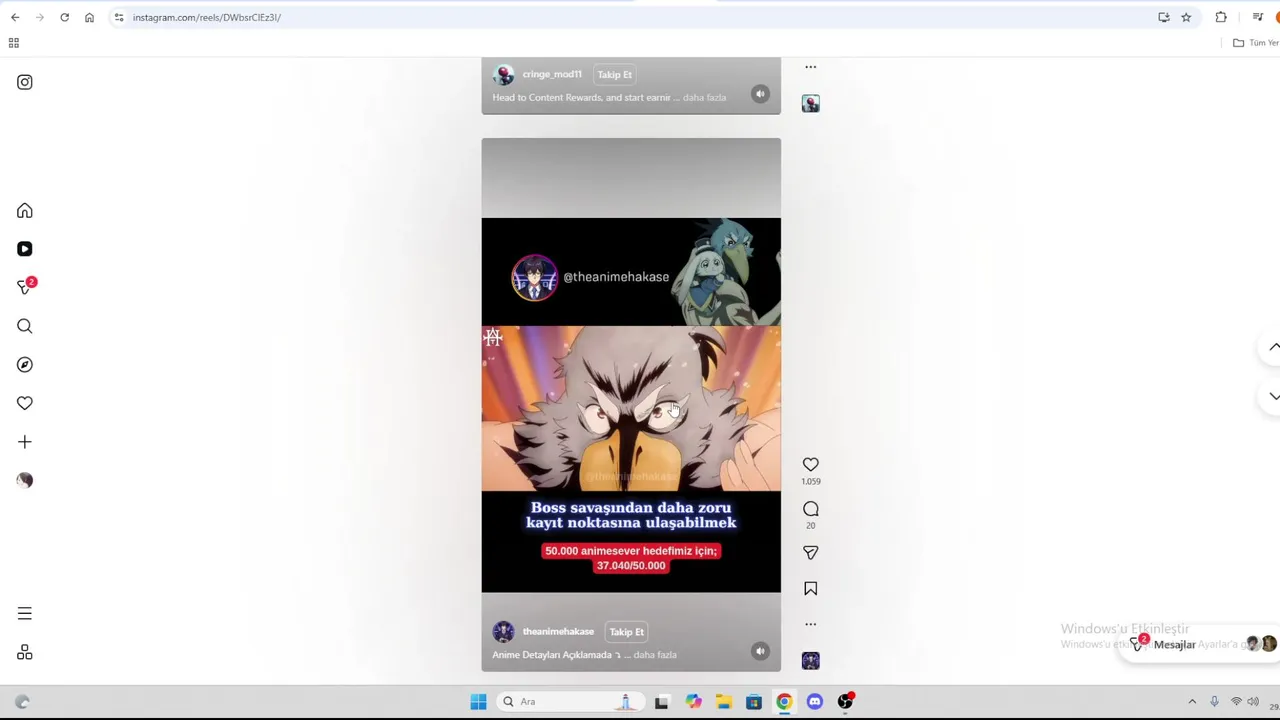1280x720 pixels.
Task: Open Discord from taskbar
Action: 815,702
